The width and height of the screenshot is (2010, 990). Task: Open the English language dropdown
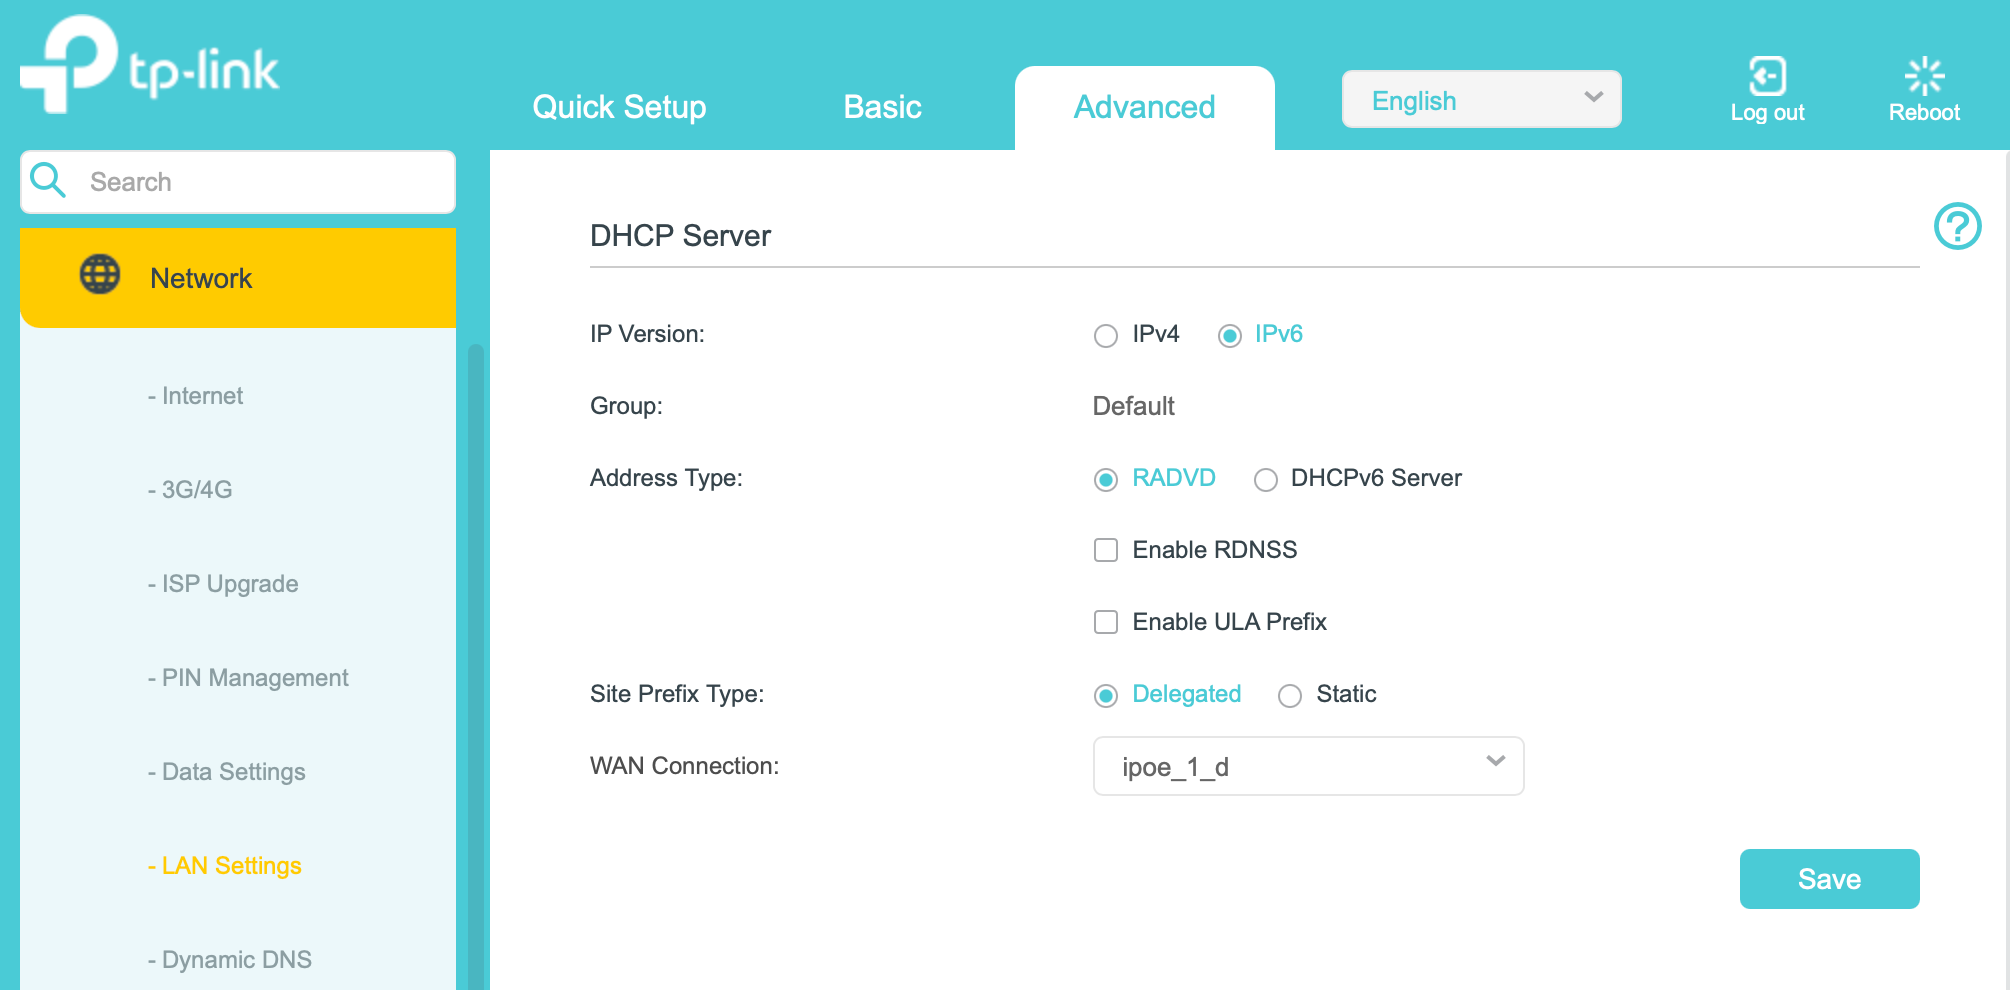pyautogui.click(x=1481, y=99)
